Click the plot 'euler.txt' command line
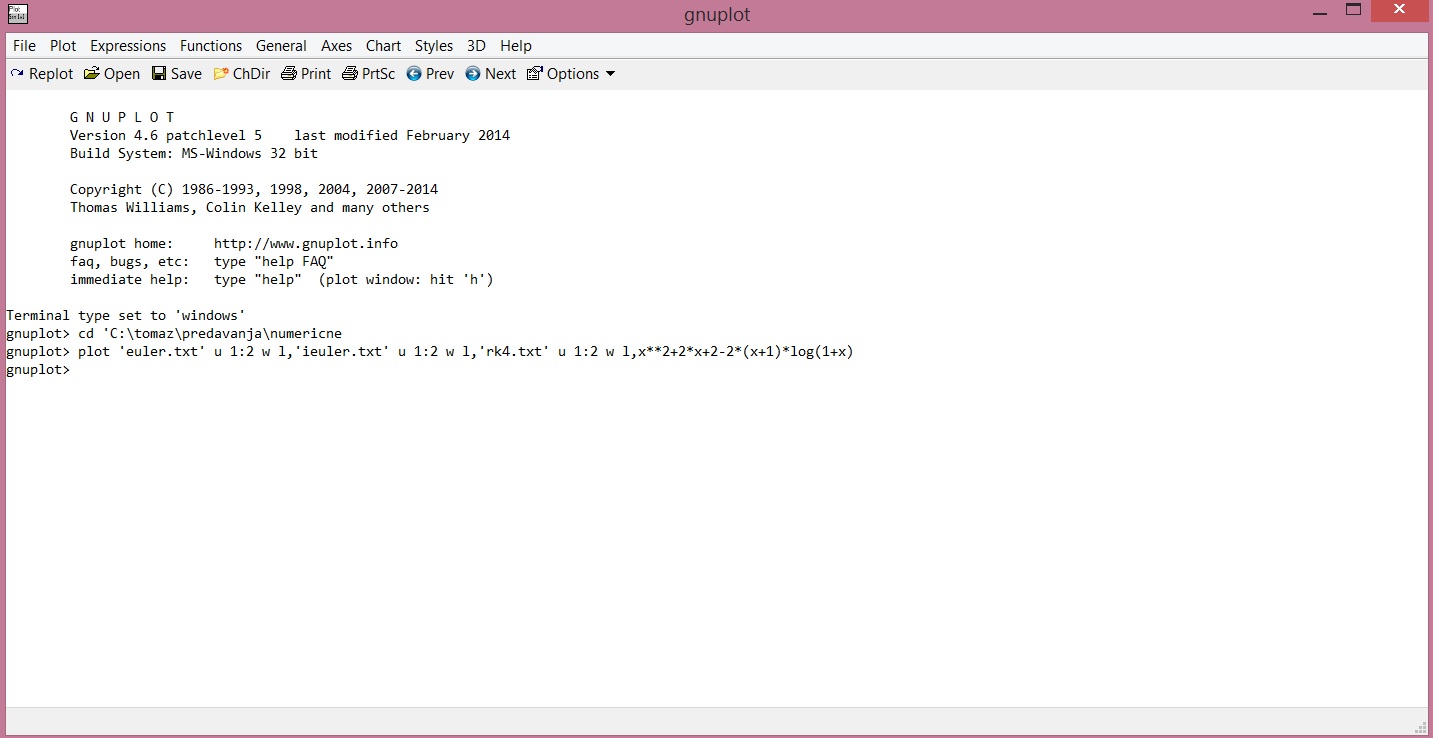This screenshot has height=738, width=1433. coord(430,352)
